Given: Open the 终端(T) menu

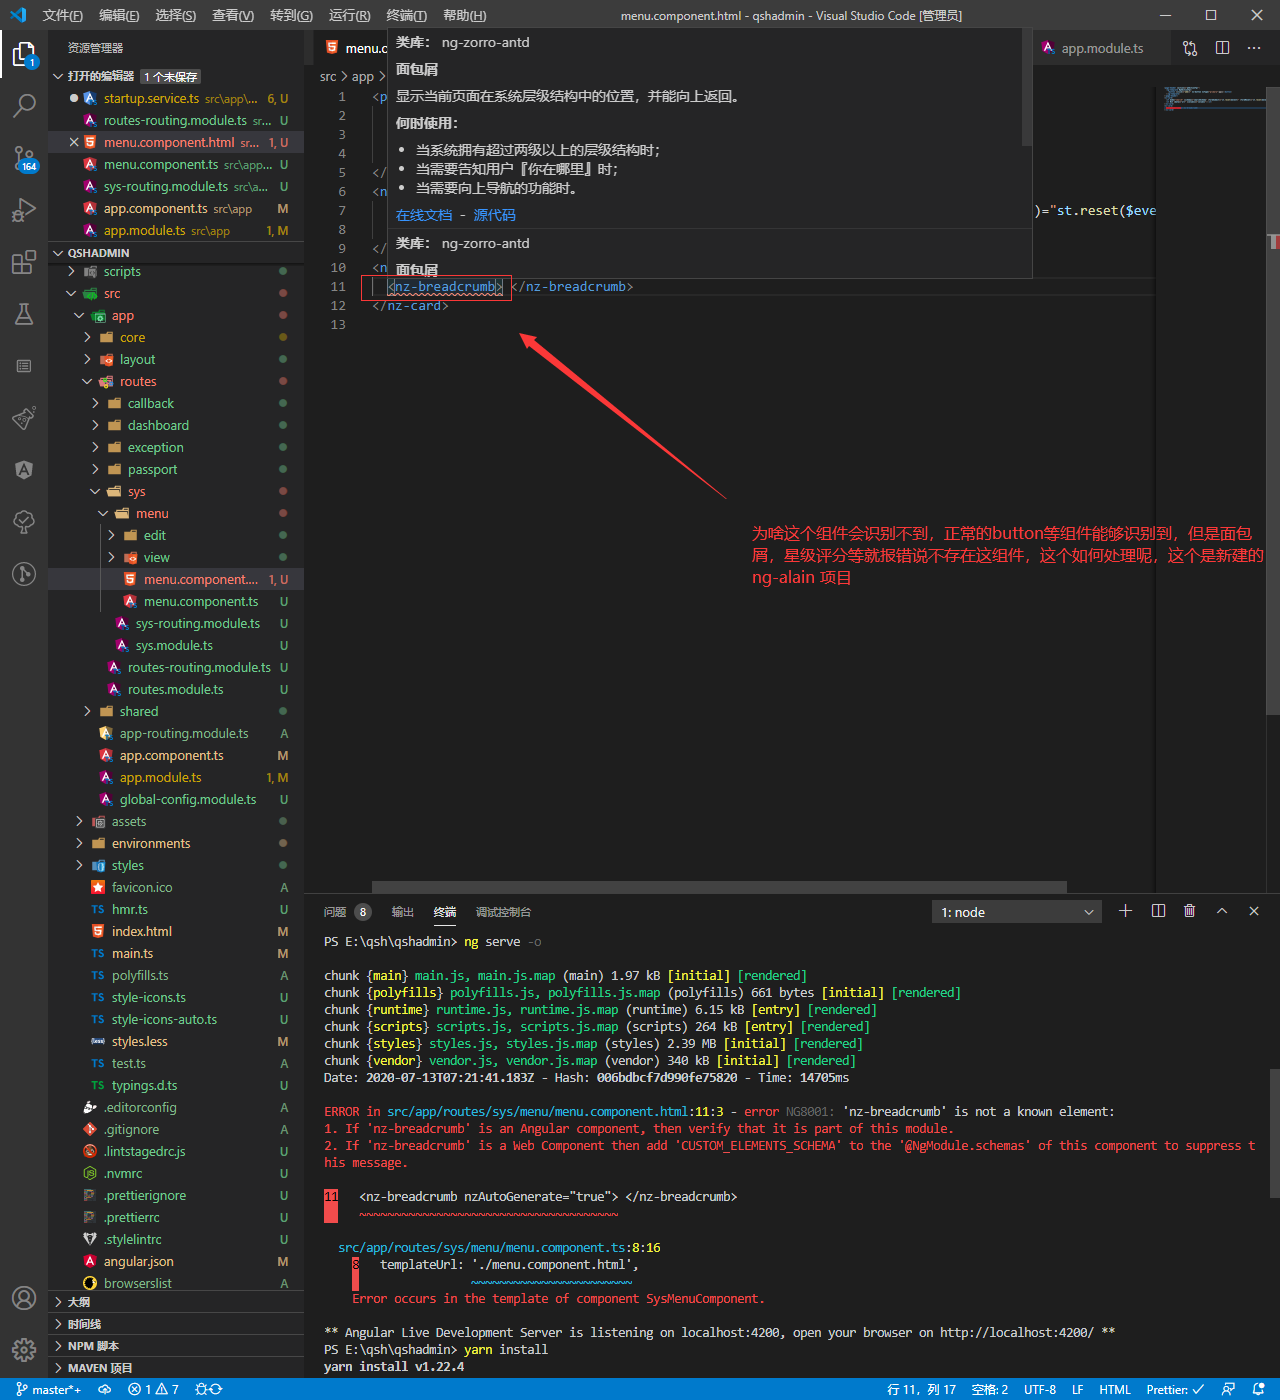Looking at the screenshot, I should (406, 15).
